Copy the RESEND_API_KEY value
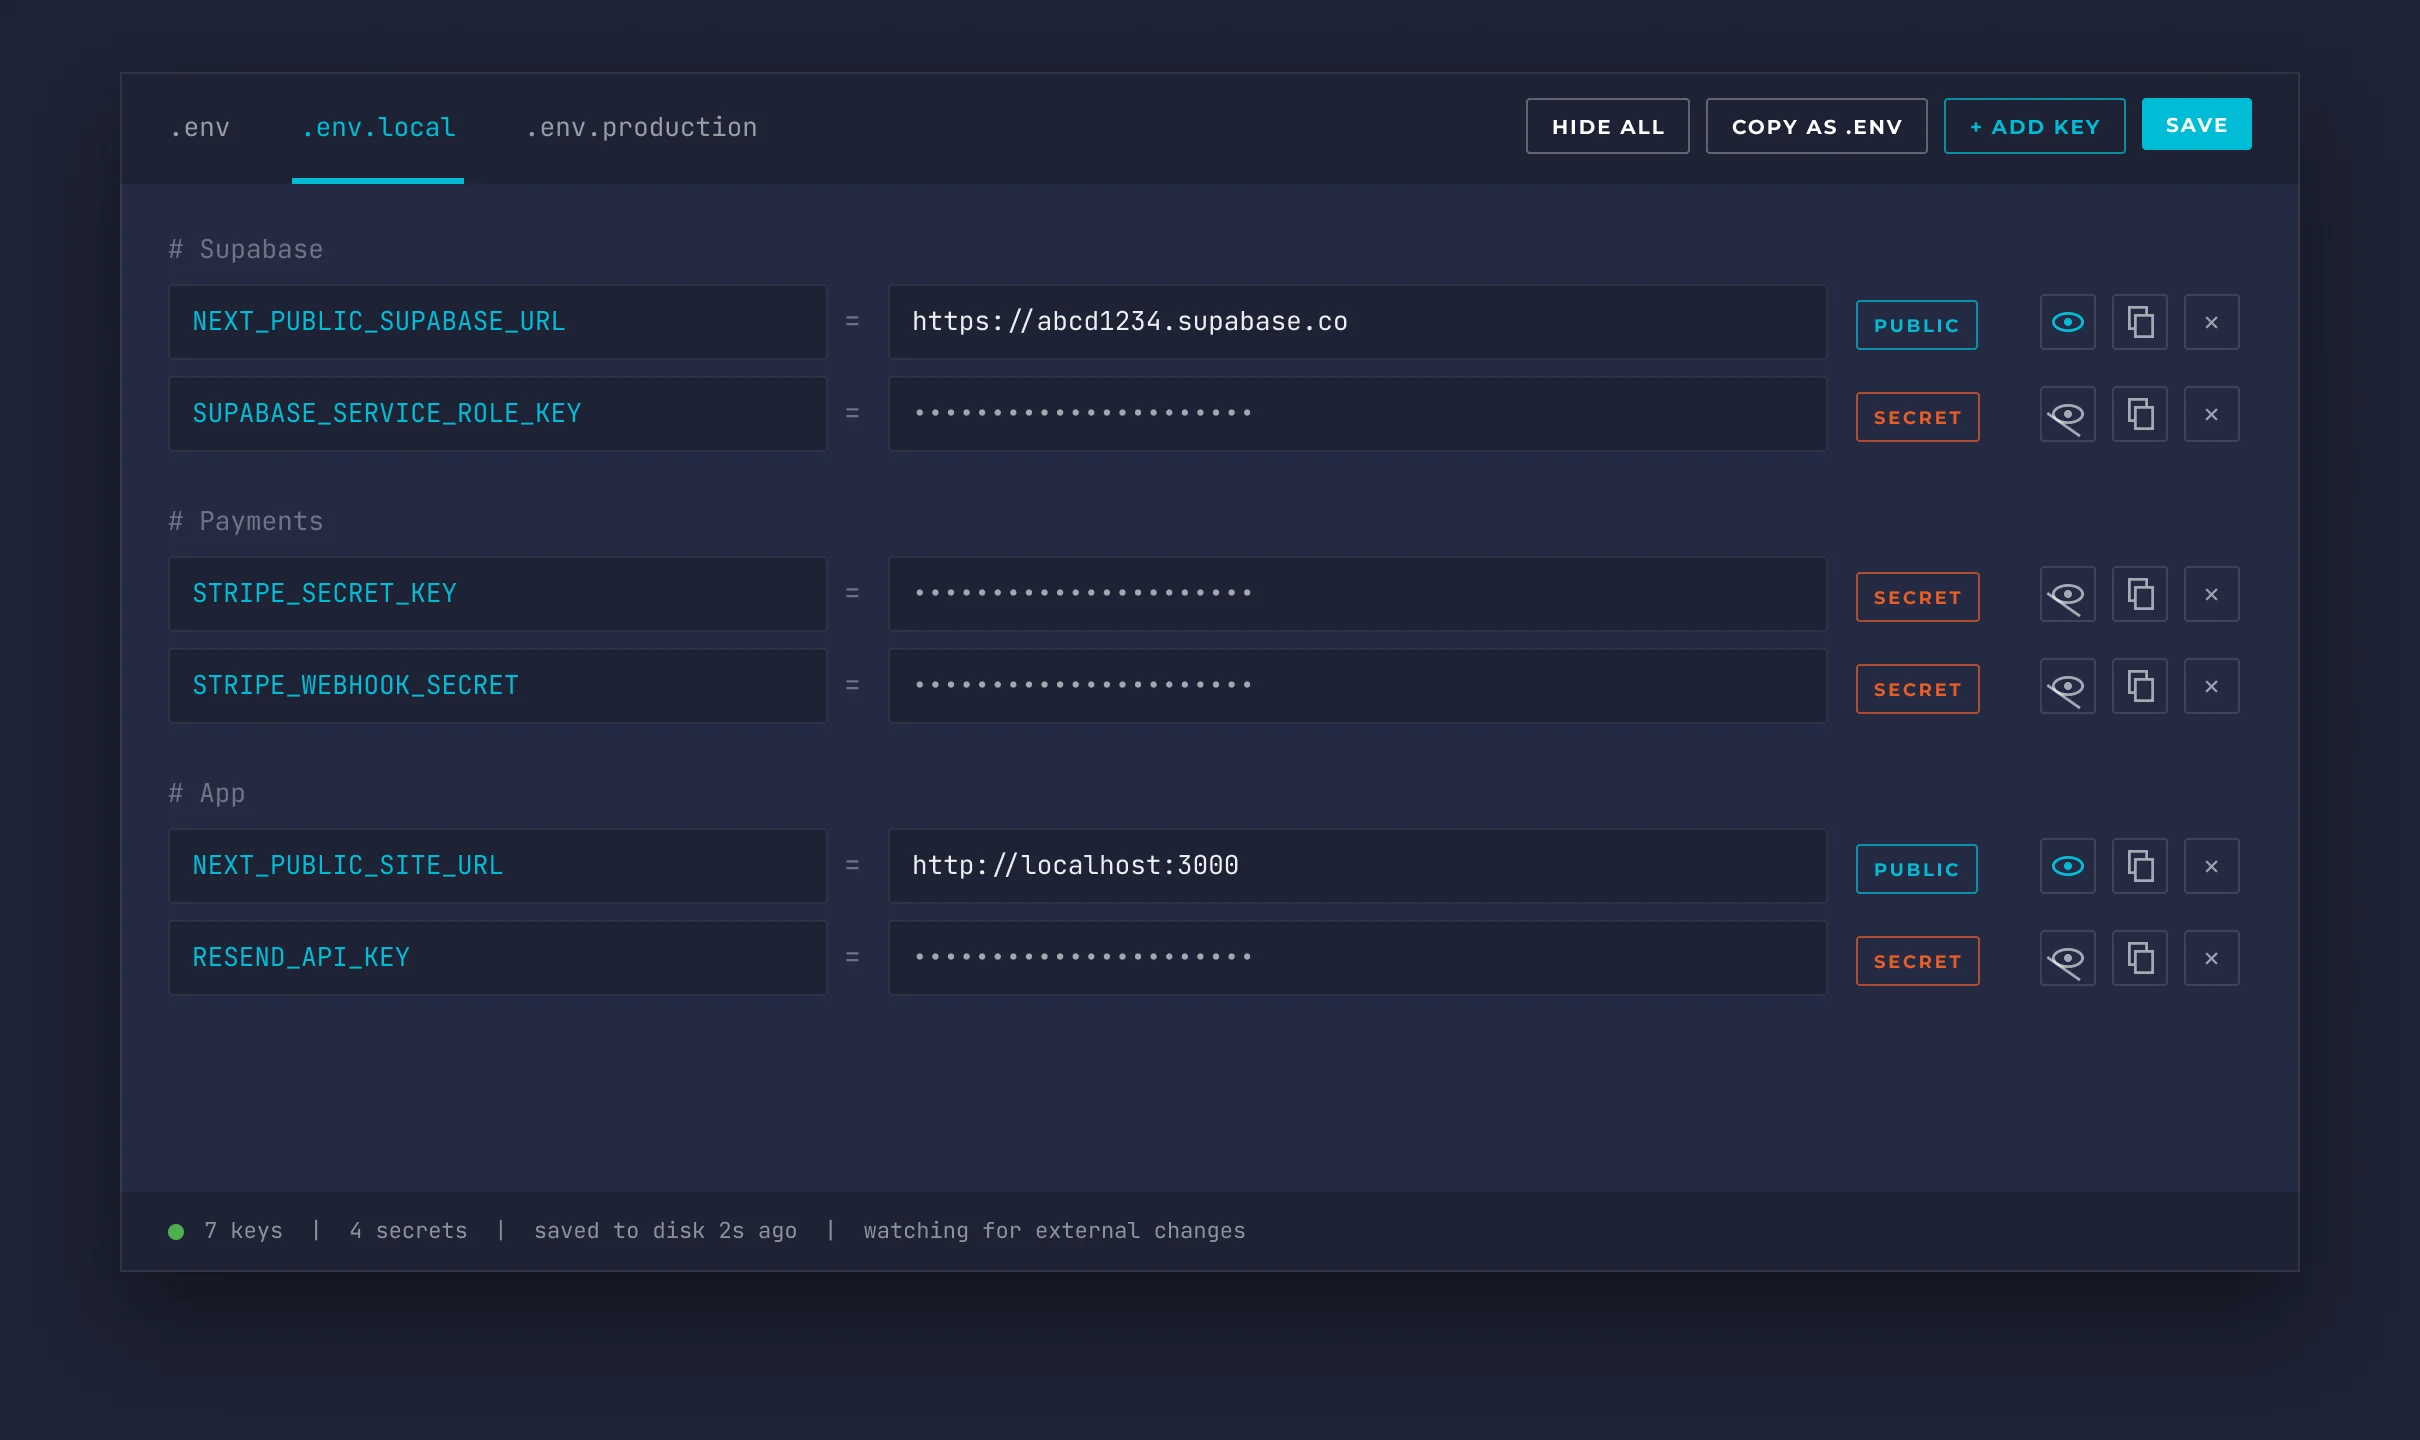The width and height of the screenshot is (2420, 1440). tap(2139, 958)
